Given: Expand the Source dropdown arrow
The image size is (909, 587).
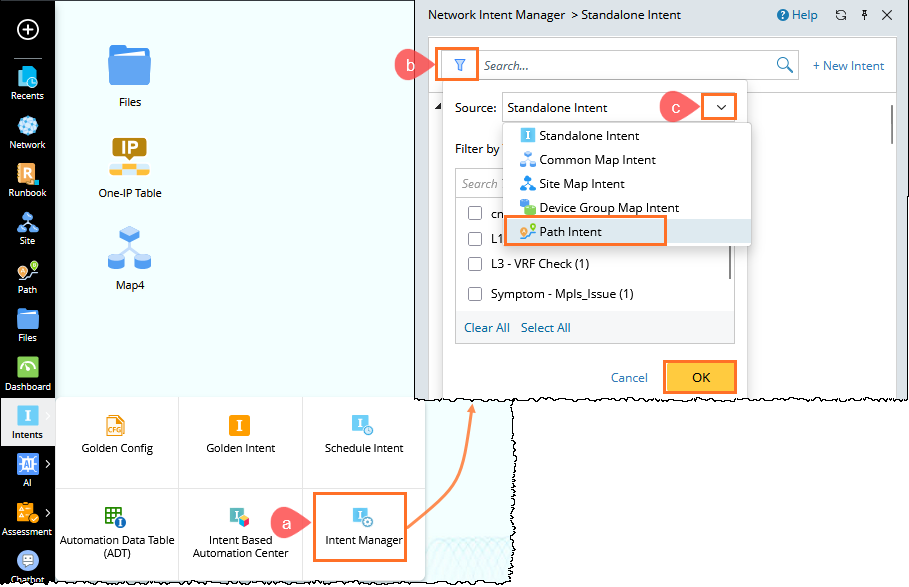Looking at the screenshot, I should pyautogui.click(x=721, y=107).
